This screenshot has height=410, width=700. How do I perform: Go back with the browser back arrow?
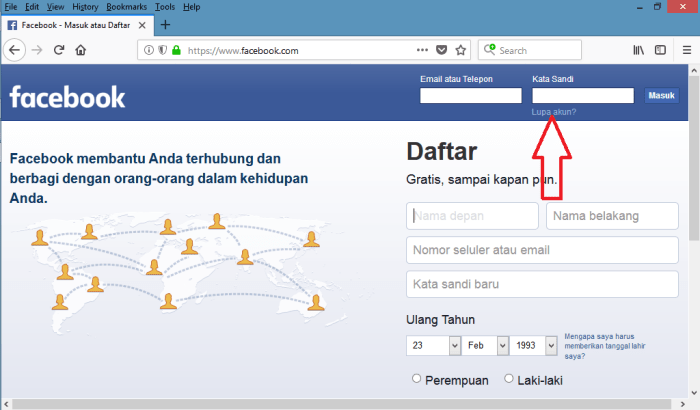[x=14, y=50]
